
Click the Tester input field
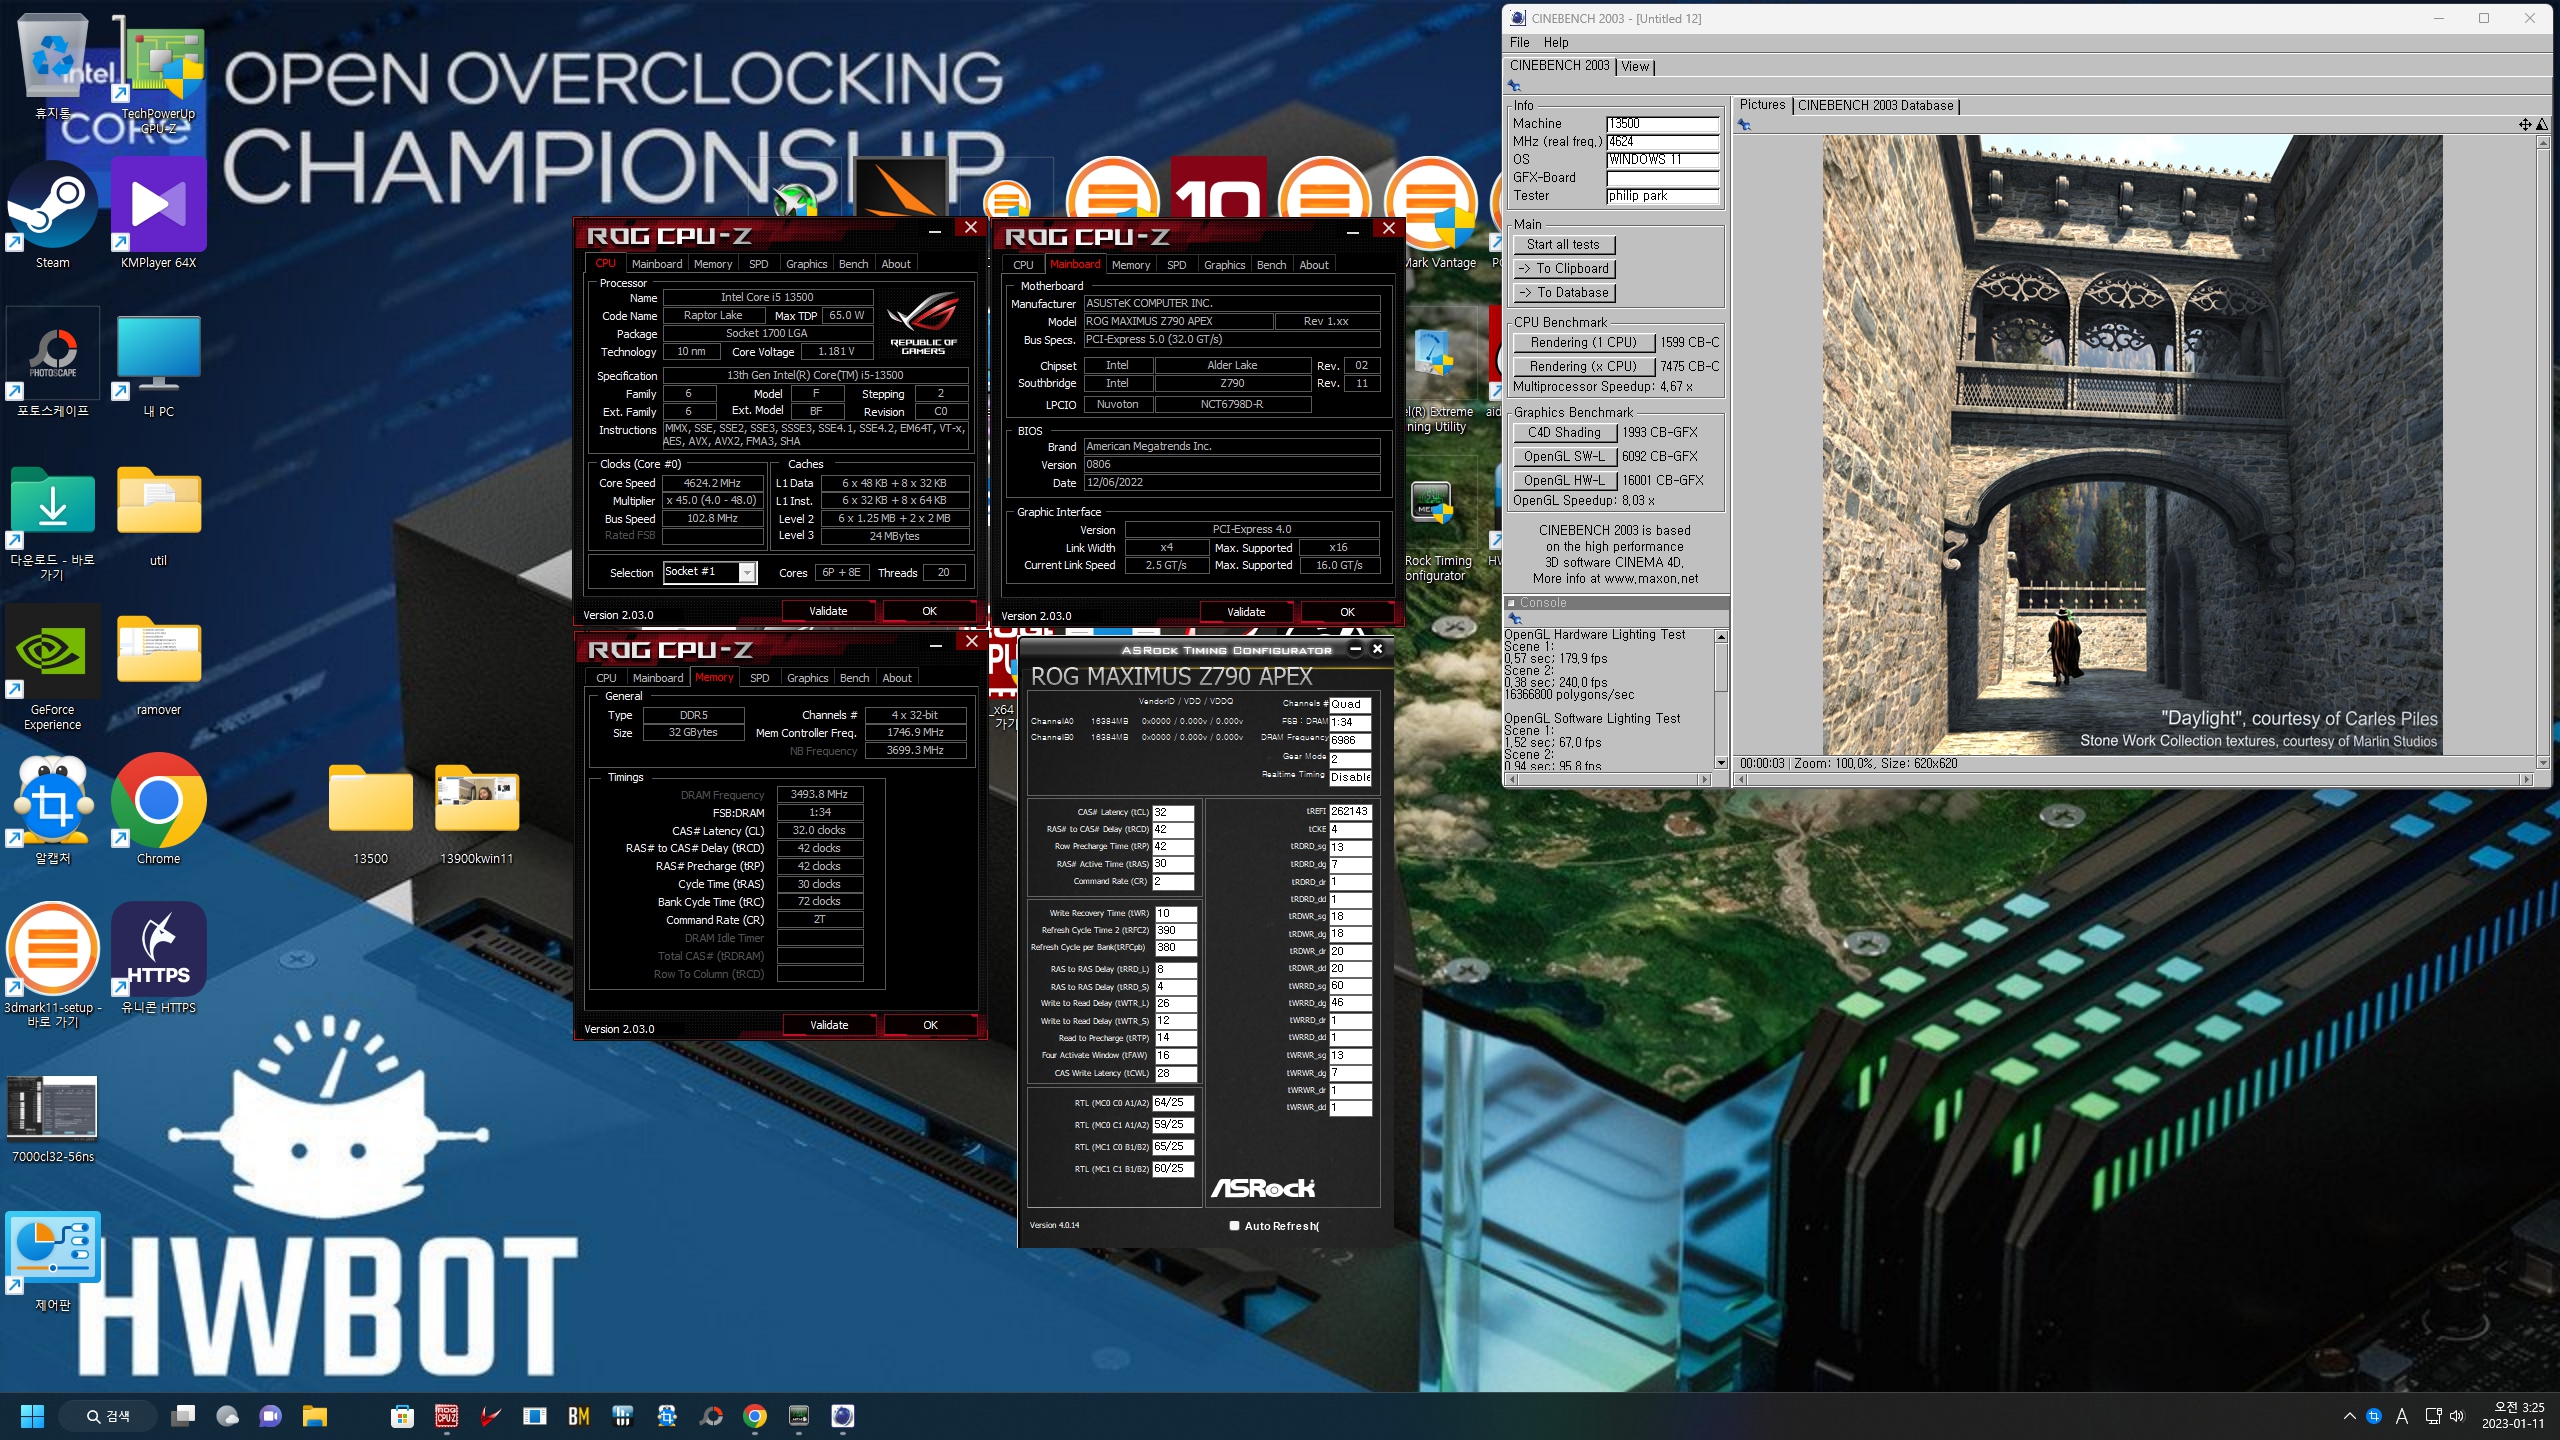tap(1662, 196)
